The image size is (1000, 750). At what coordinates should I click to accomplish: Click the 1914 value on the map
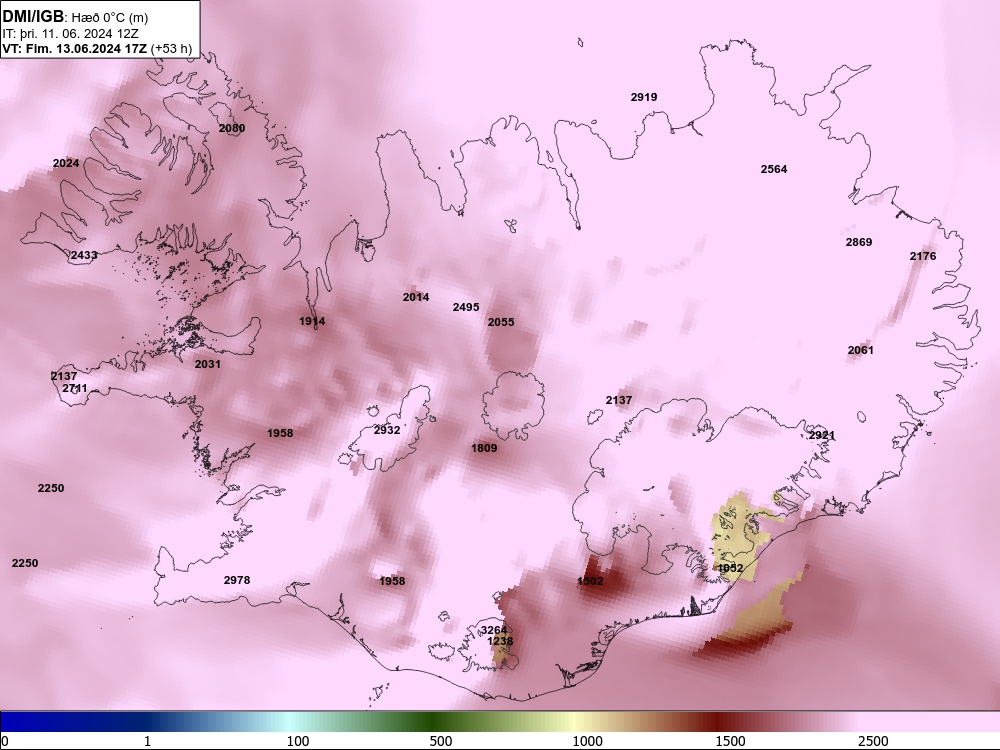click(312, 321)
